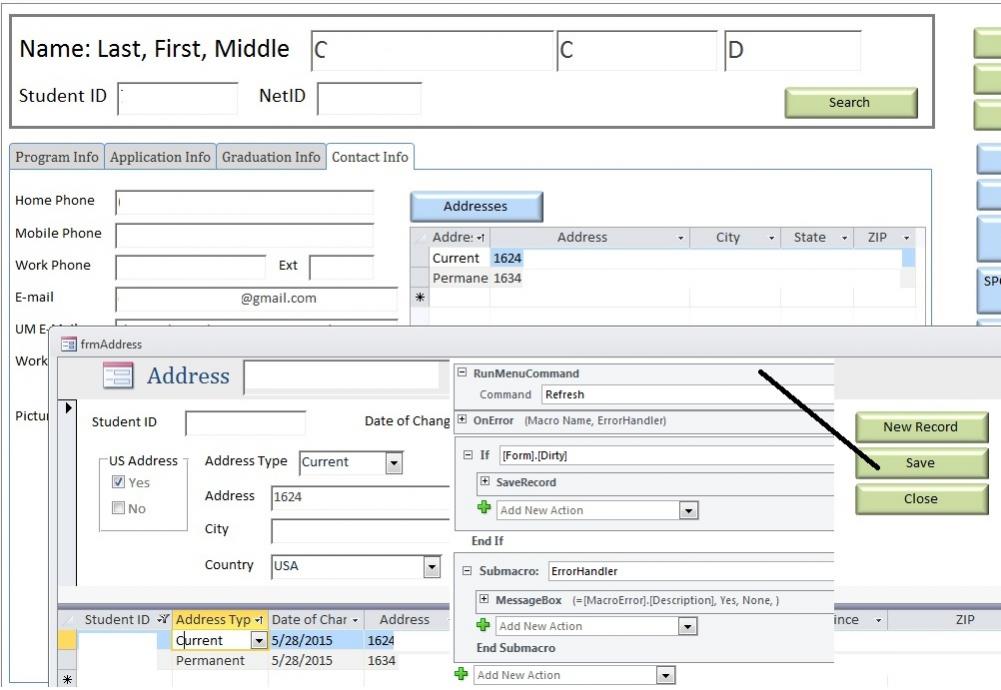Click the ZIP column header in bottom datasheet
Image resolution: width=1001 pixels, height=690 pixels.
[965, 620]
